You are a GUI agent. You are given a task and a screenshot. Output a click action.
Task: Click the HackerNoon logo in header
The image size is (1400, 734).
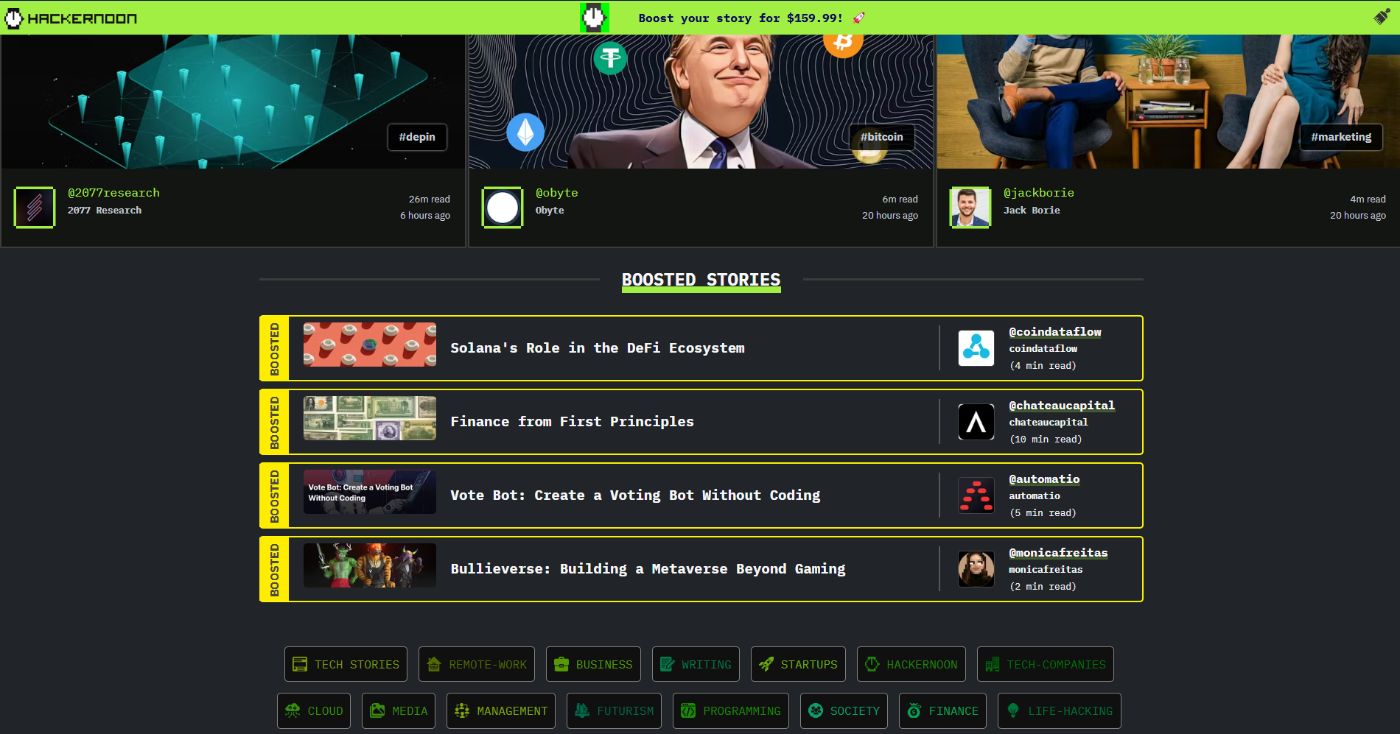coord(71,18)
